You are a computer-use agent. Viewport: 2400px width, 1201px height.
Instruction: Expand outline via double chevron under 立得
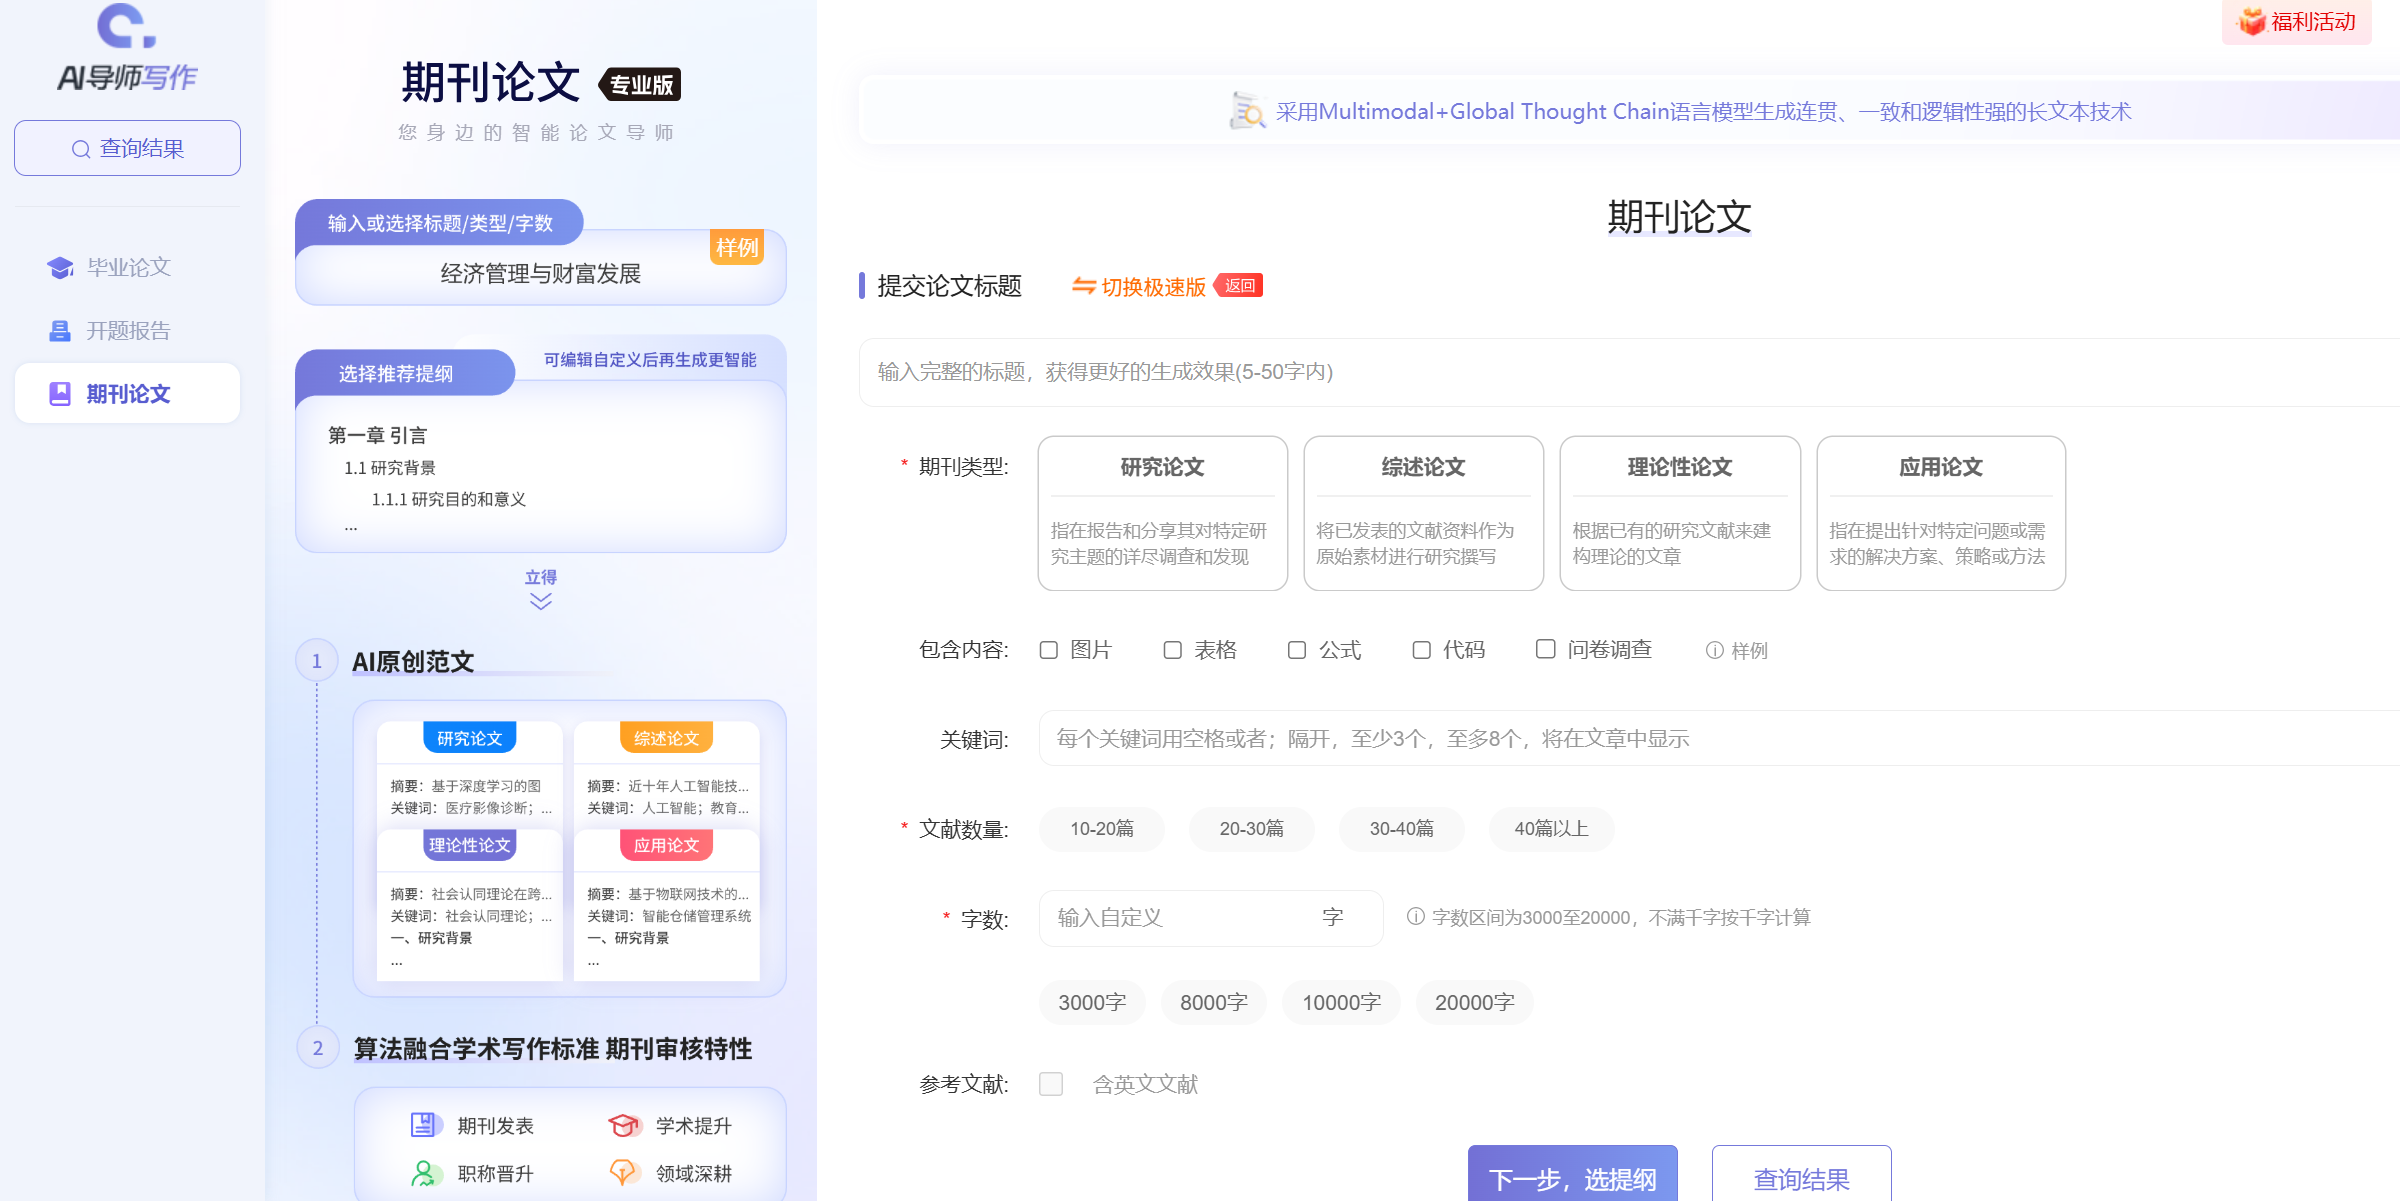pos(541,599)
